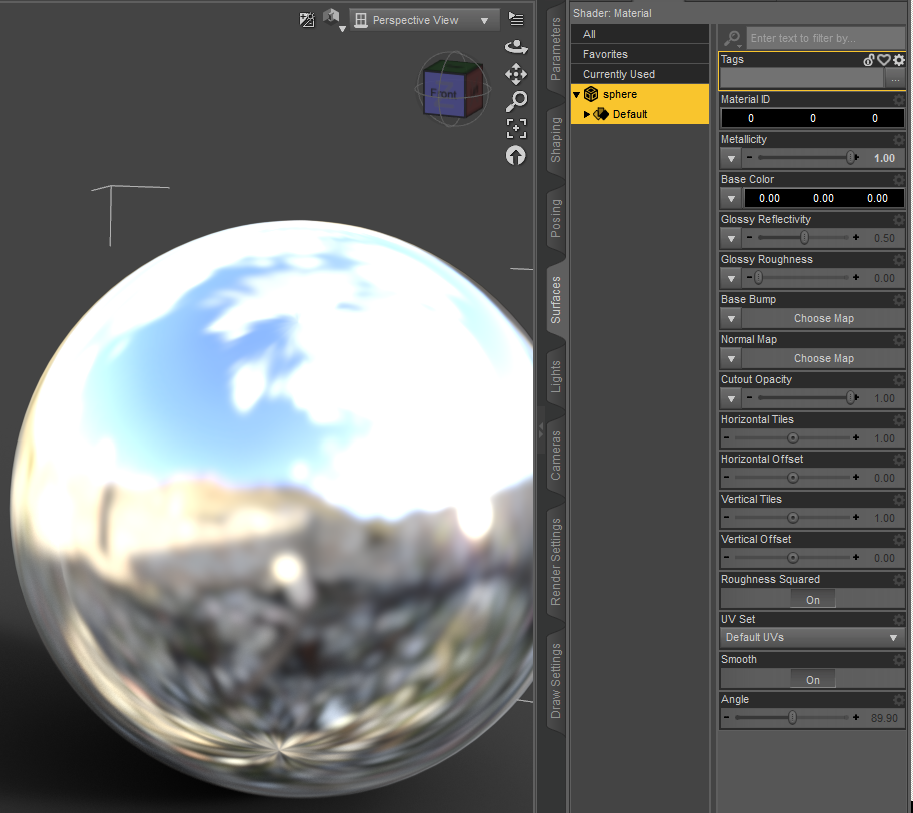The height and width of the screenshot is (813, 913).
Task: Open the Metallicity gear settings
Action: click(x=899, y=140)
